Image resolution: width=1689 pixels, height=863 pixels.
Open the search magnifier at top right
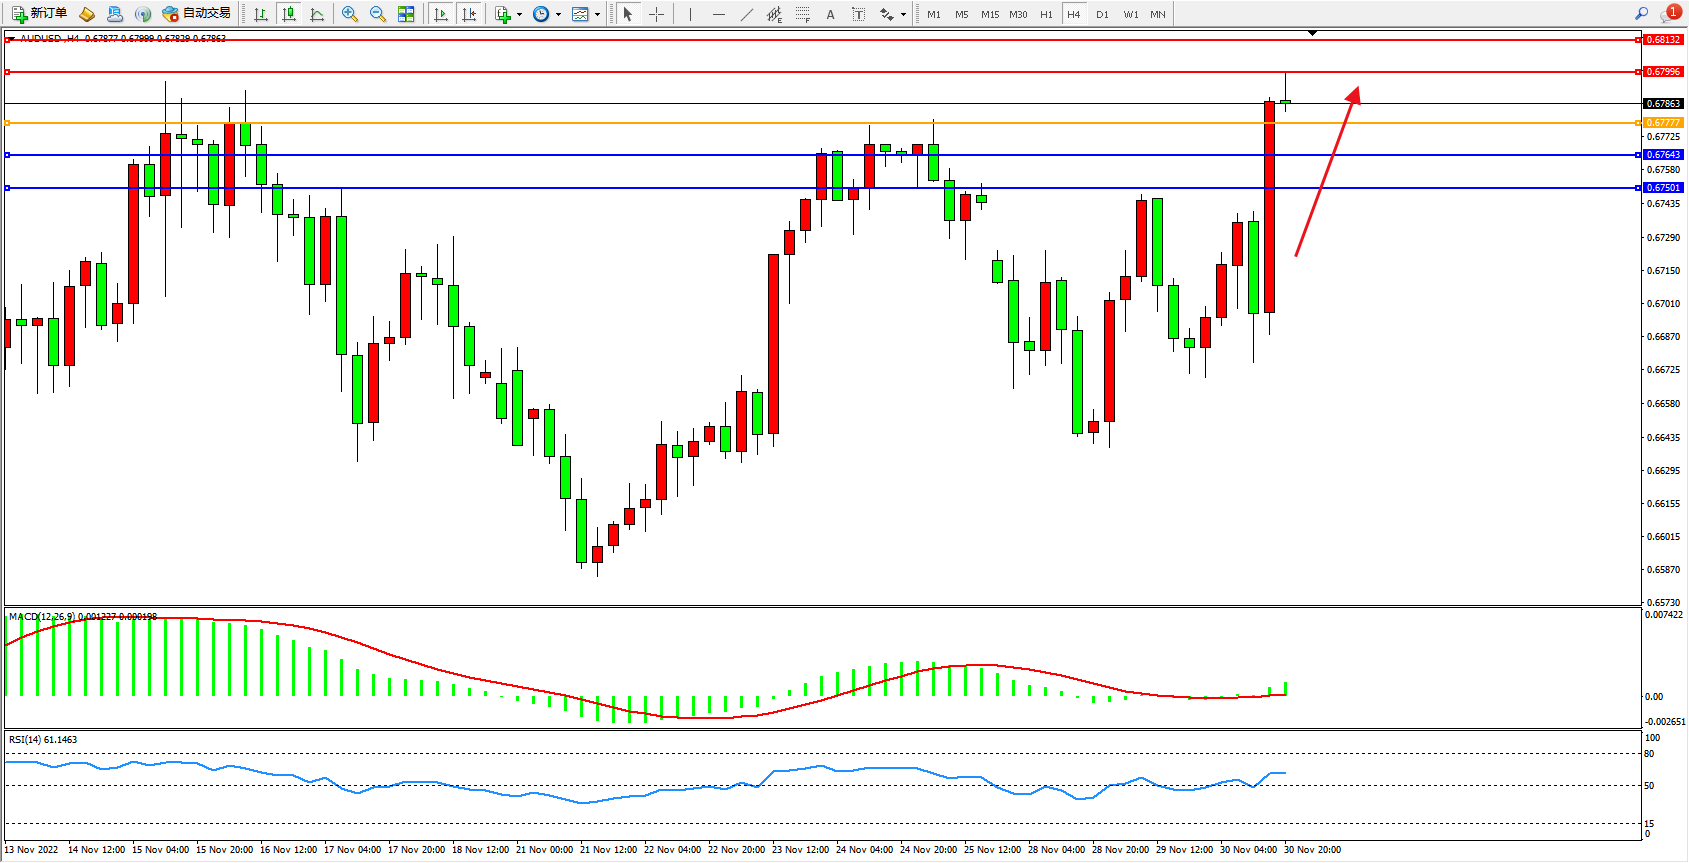(1641, 14)
